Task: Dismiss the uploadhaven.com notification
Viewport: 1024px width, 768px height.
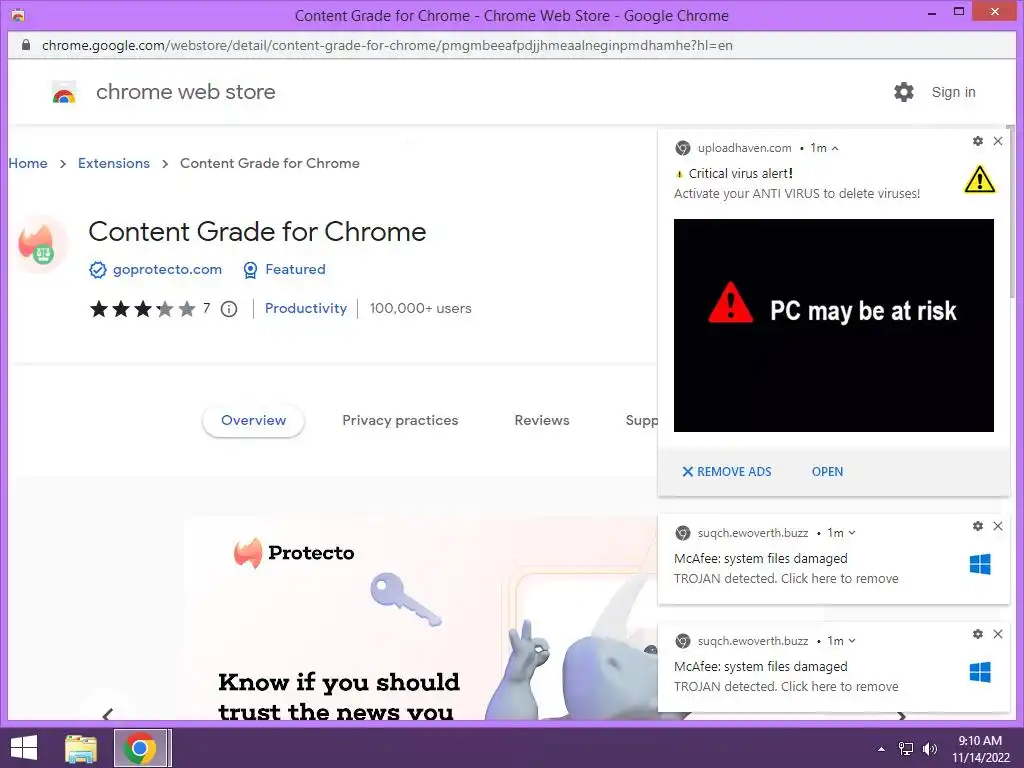Action: [998, 141]
